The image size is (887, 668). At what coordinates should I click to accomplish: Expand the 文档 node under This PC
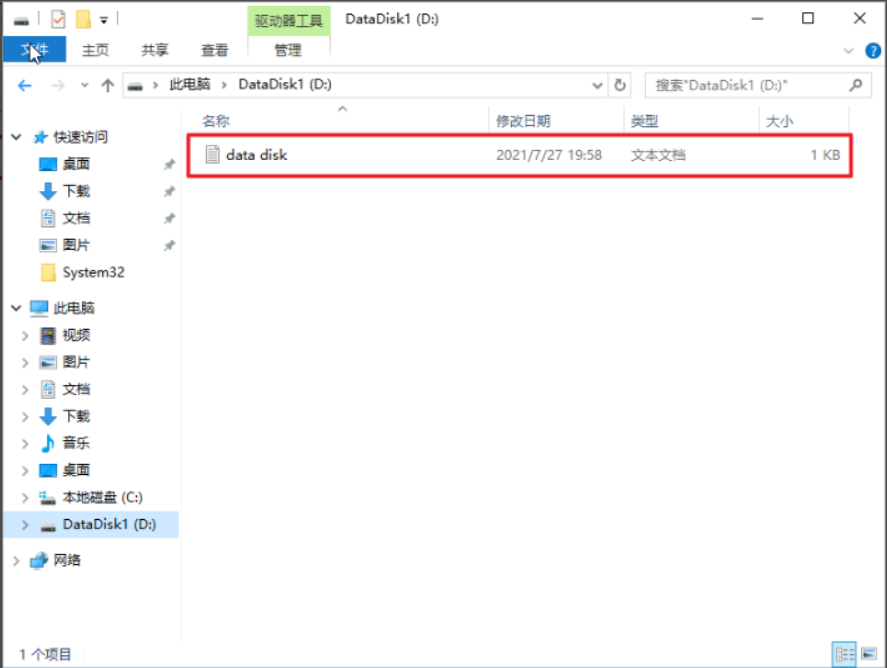(x=25, y=390)
